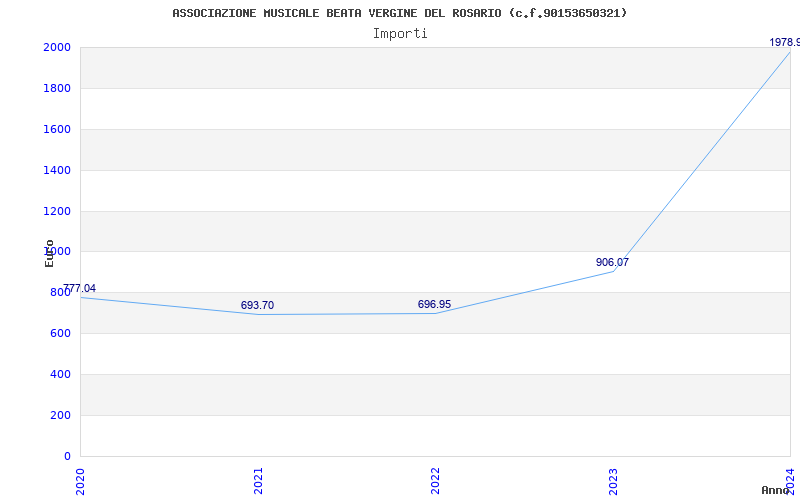The width and height of the screenshot is (800, 500).
Task: Click the 2021 x-axis label
Action: click(258, 481)
